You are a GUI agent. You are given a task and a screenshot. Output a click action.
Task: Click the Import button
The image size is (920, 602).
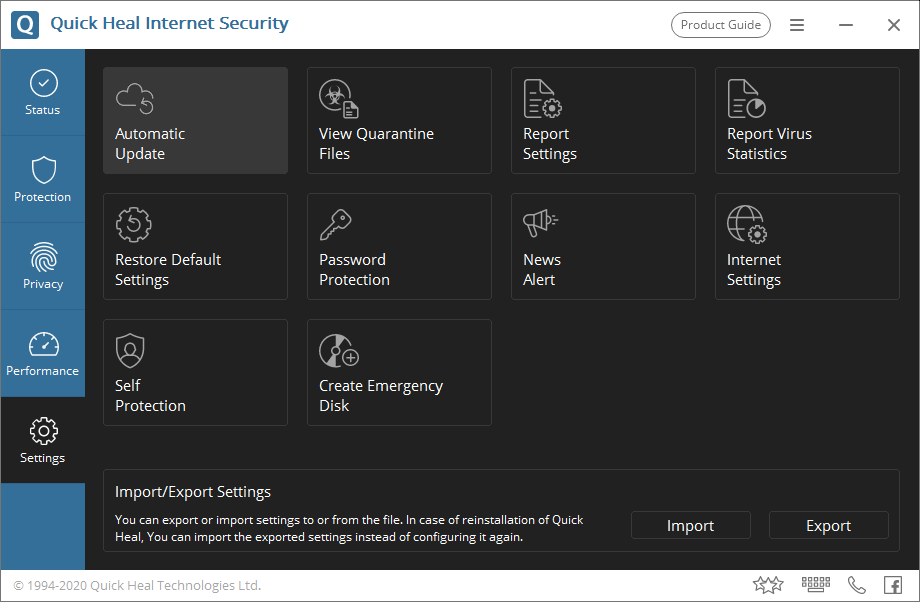pos(690,526)
